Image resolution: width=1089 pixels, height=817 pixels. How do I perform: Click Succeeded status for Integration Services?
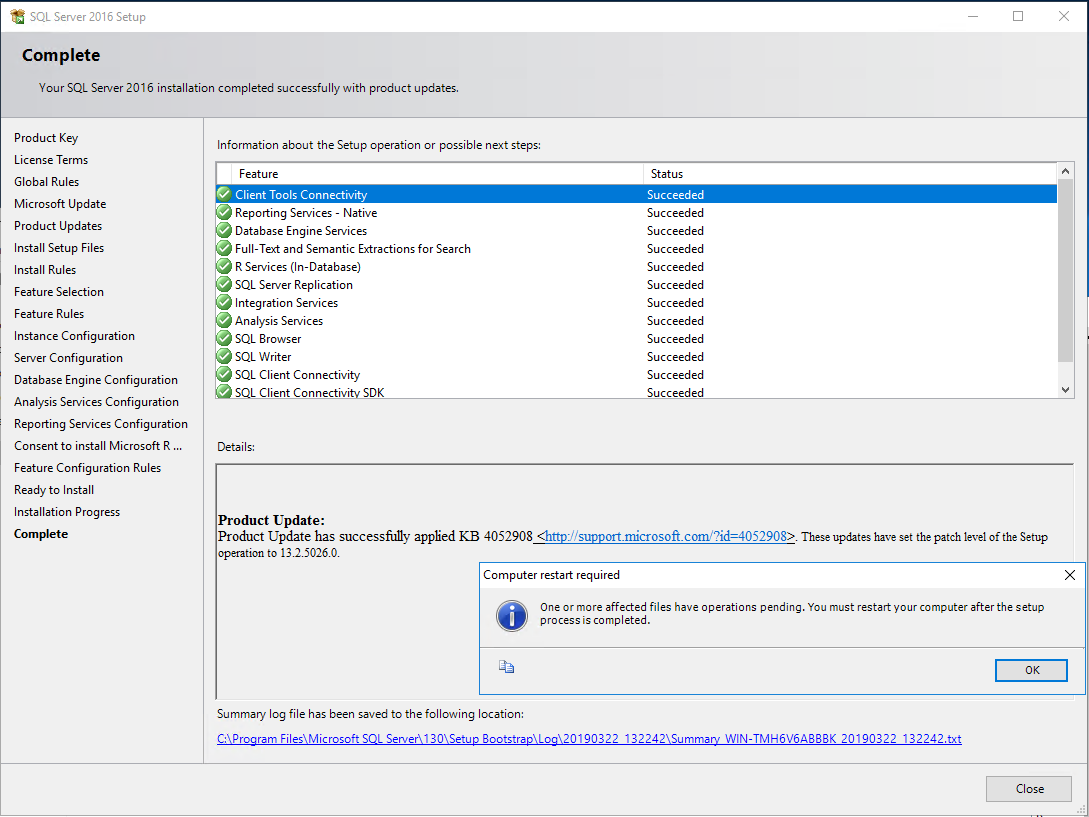675,303
